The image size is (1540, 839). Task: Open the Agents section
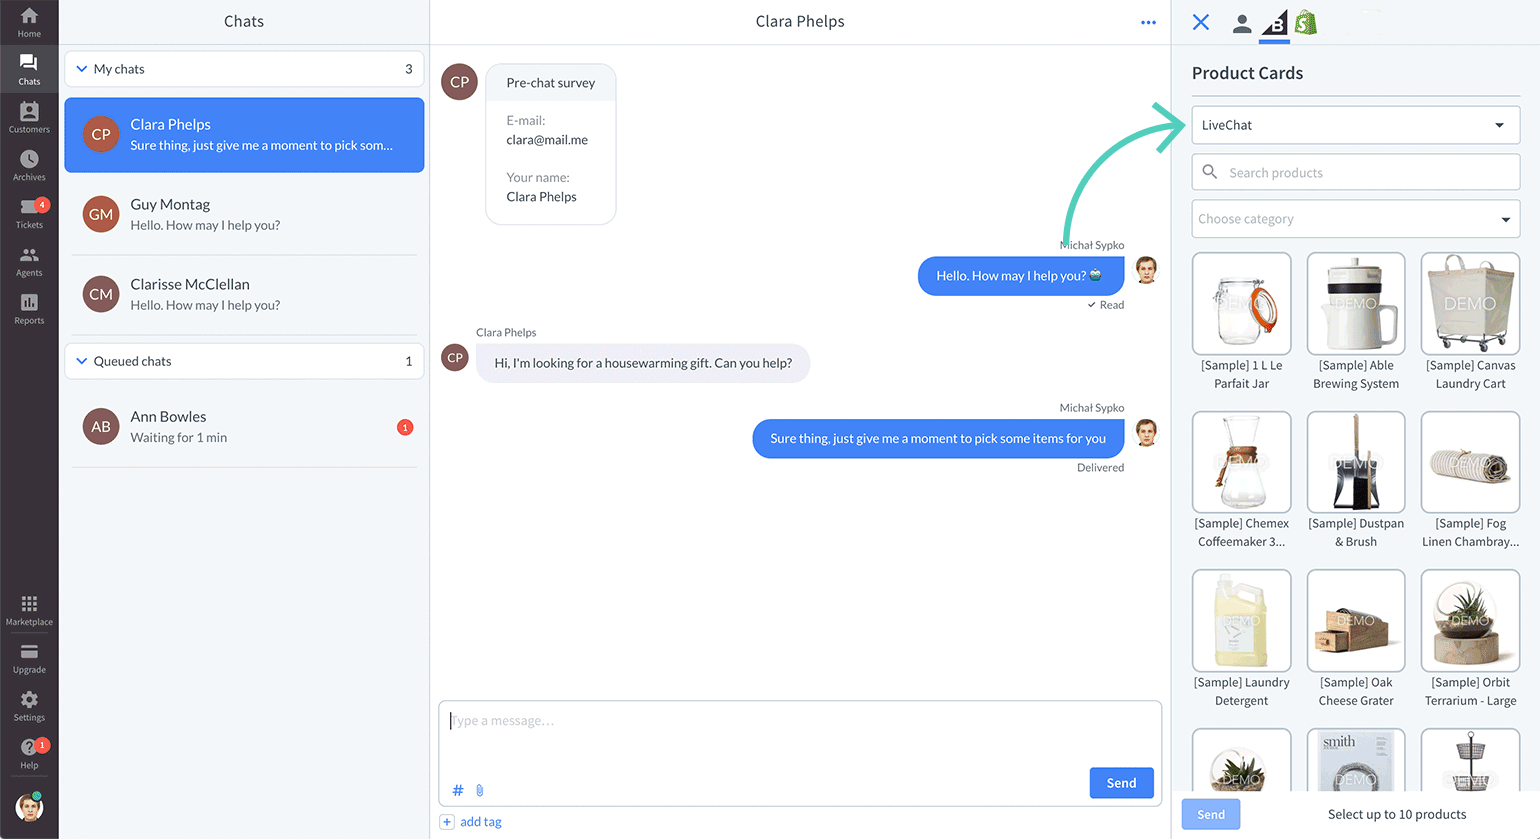coord(29,261)
